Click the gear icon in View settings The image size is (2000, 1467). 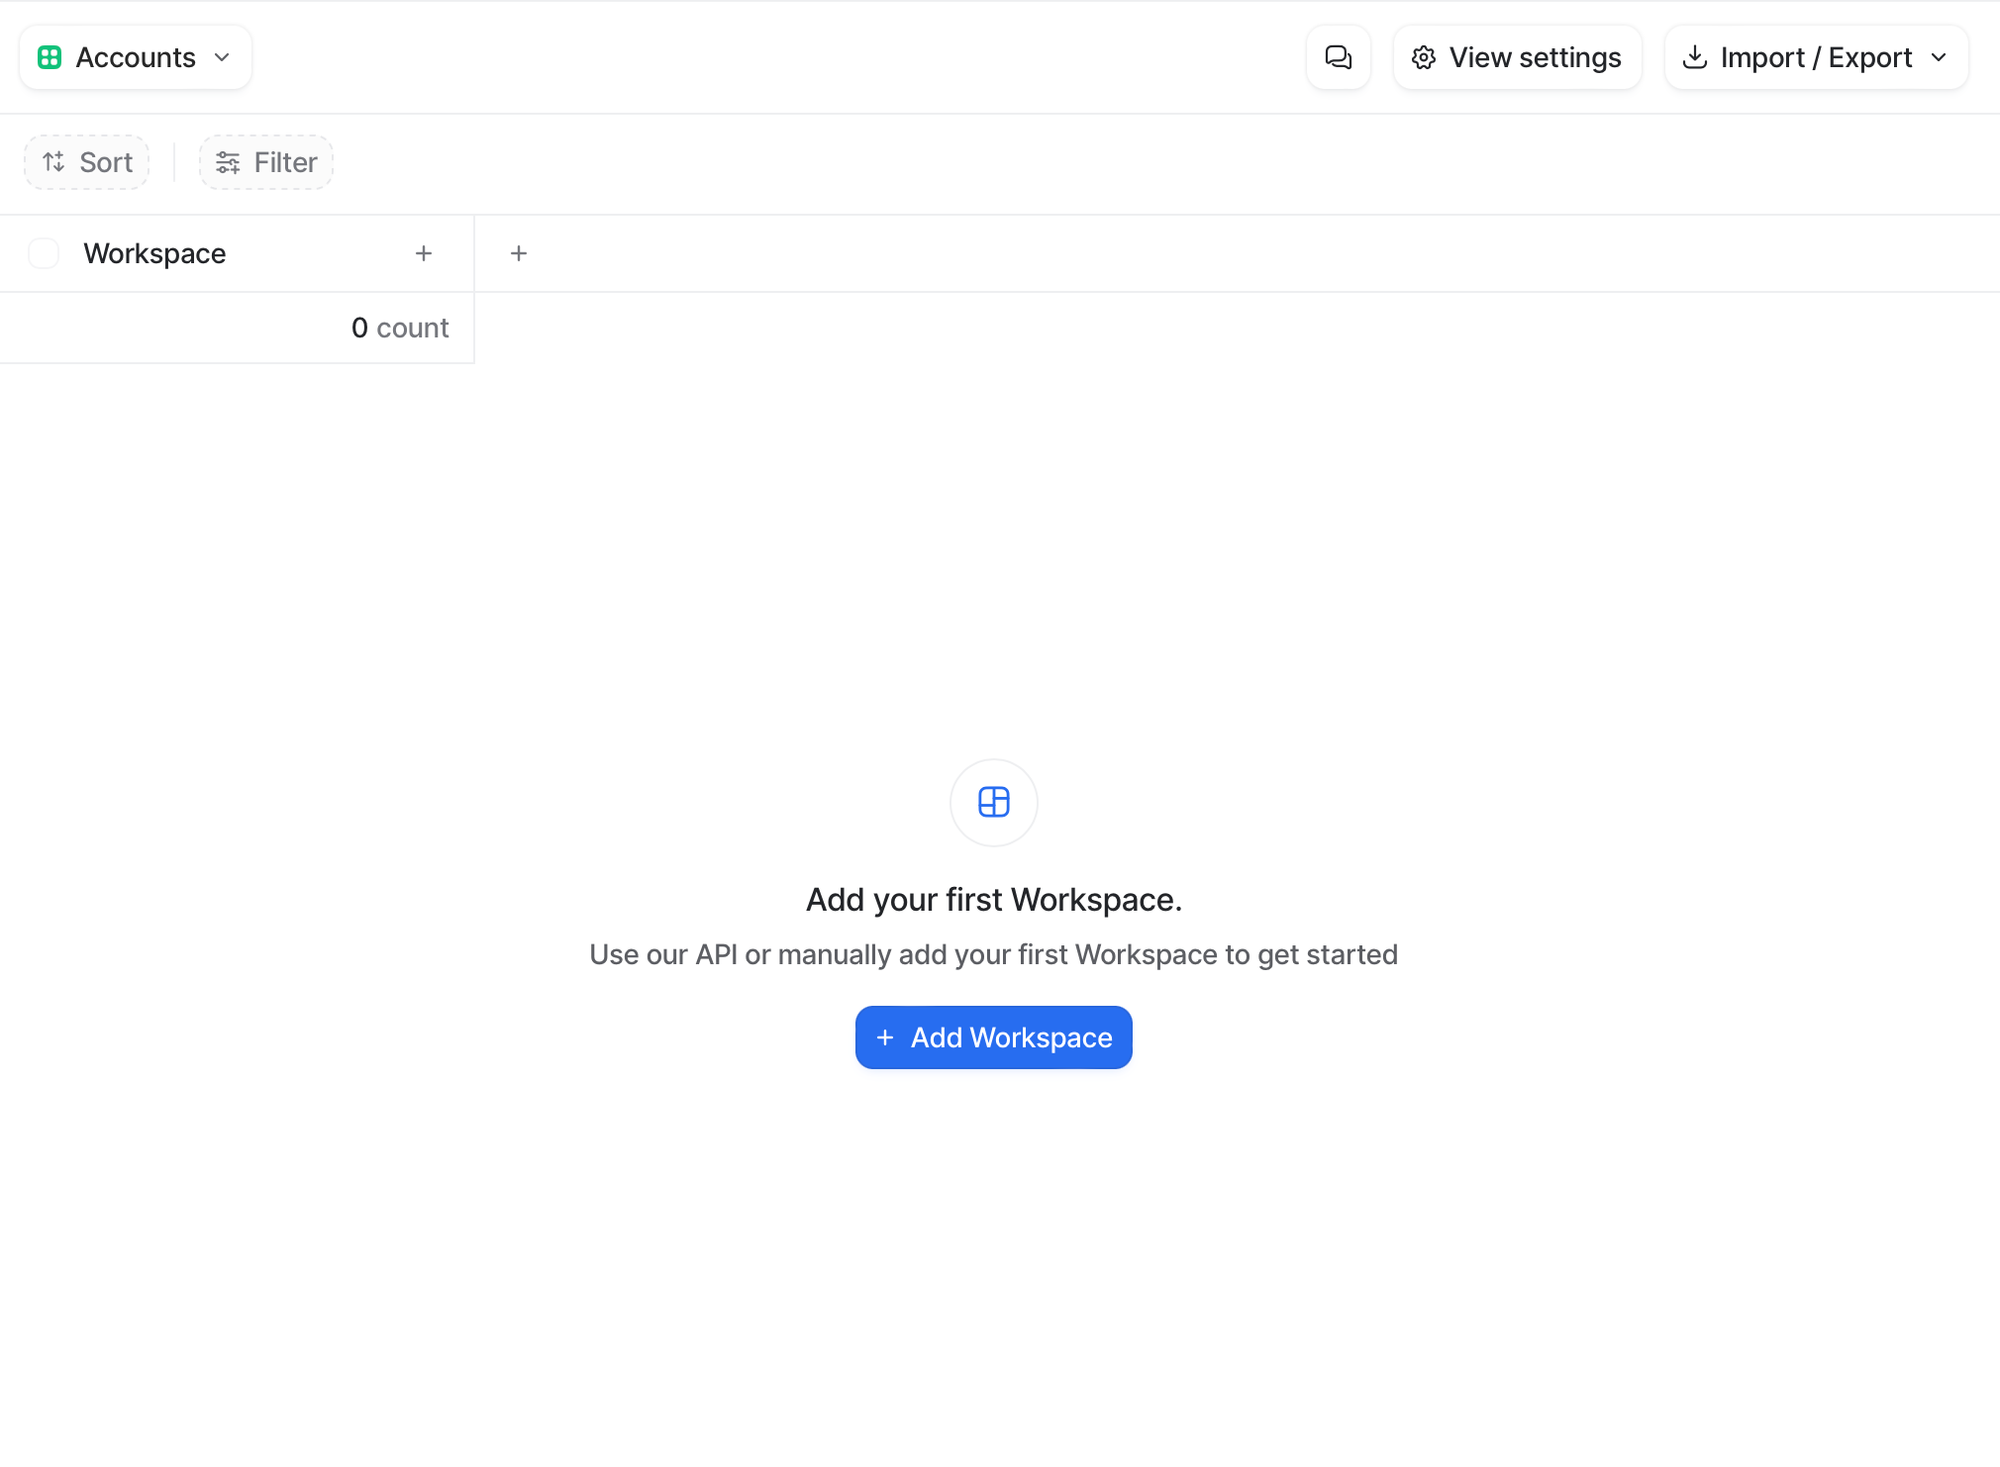(1423, 58)
